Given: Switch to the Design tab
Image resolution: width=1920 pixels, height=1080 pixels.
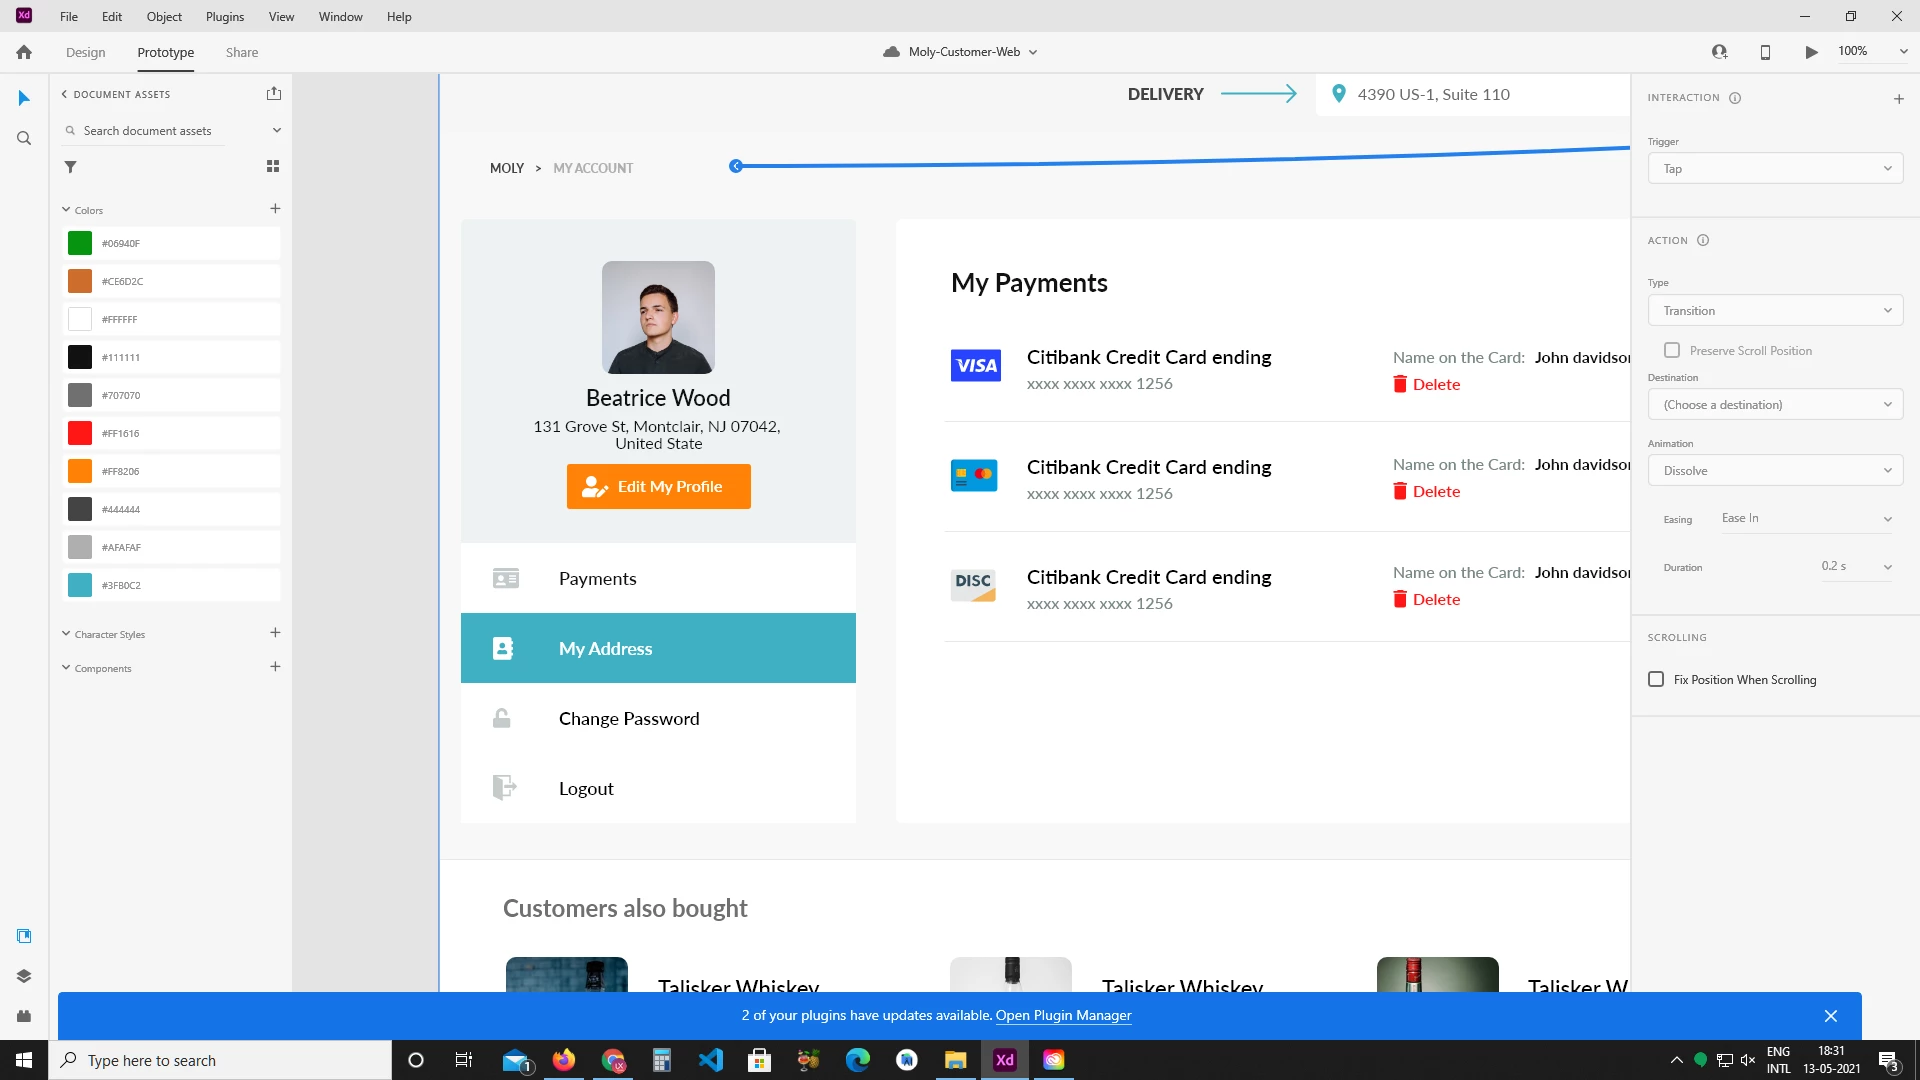Looking at the screenshot, I should point(85,52).
